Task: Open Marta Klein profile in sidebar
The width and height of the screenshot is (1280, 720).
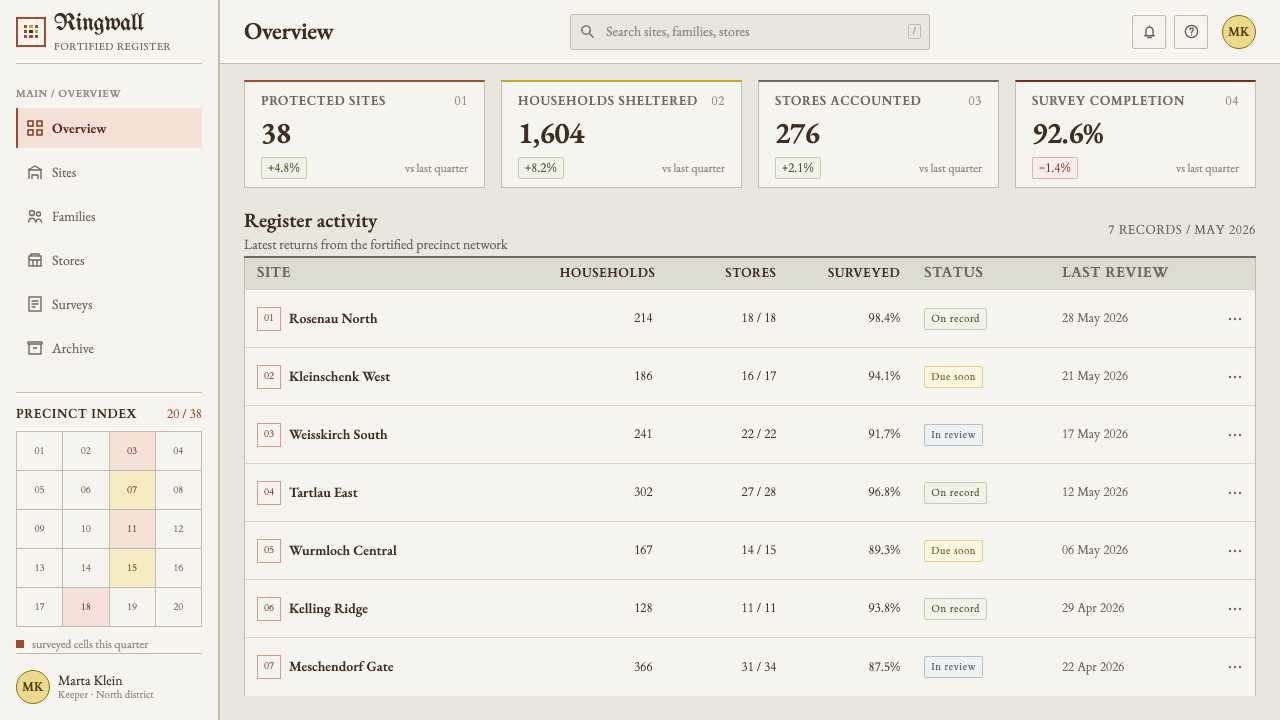Action: (x=109, y=687)
